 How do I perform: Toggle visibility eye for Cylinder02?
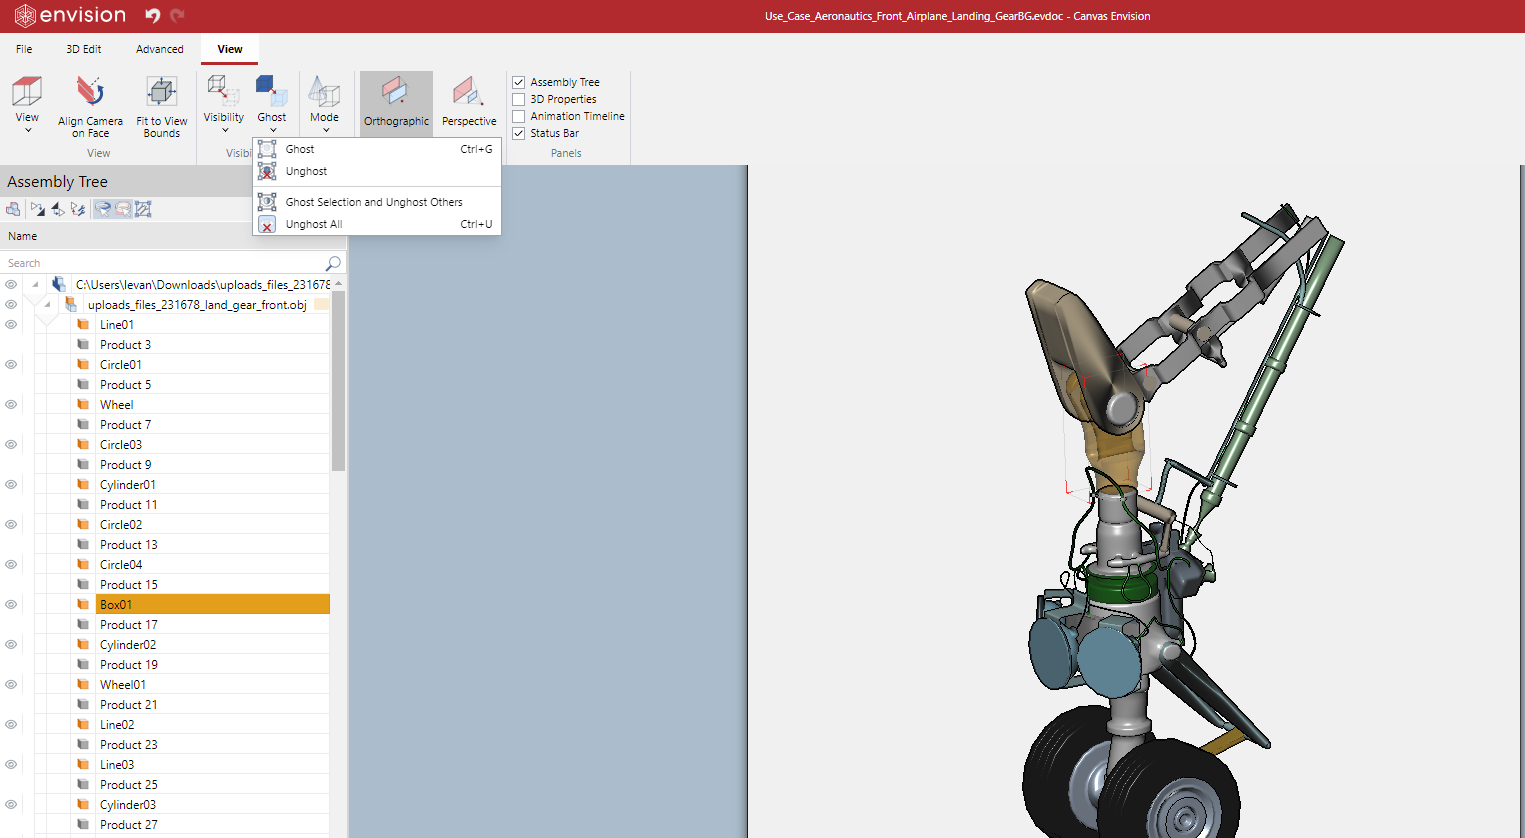click(11, 644)
